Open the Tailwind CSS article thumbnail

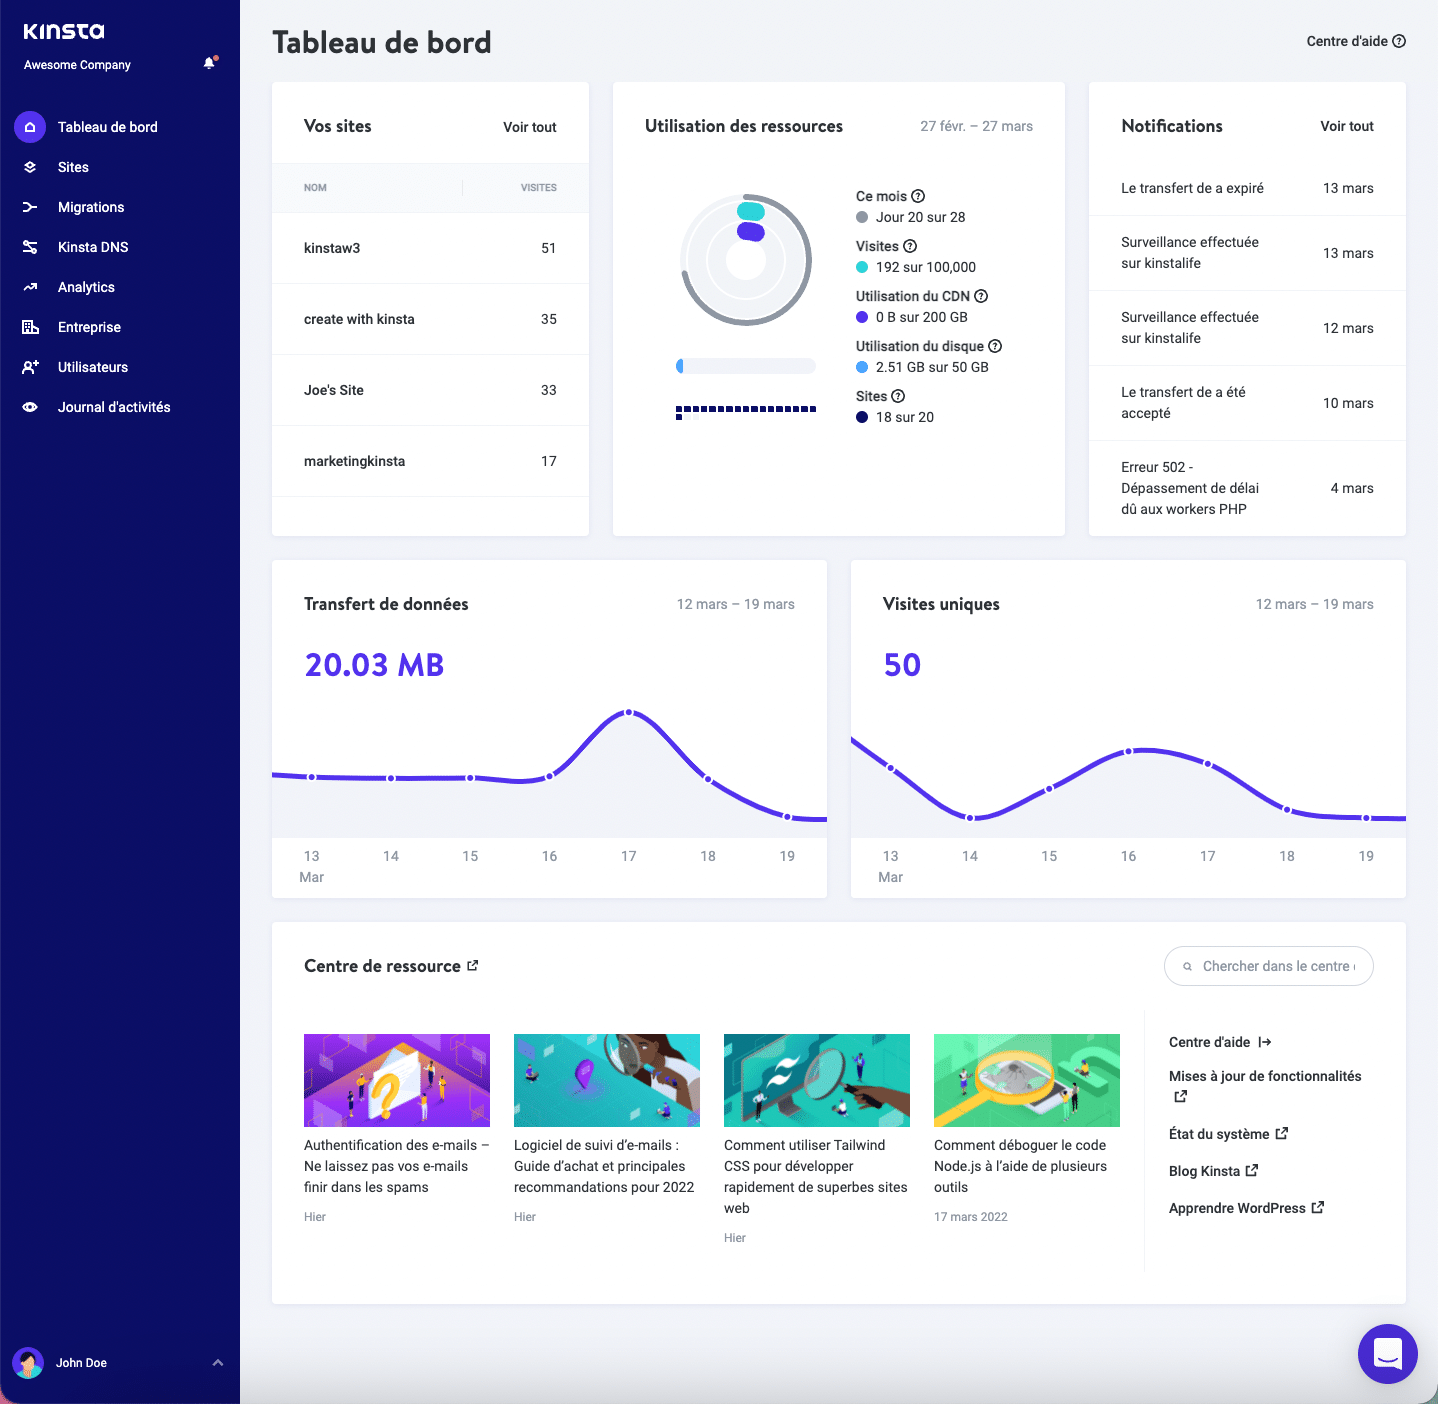click(x=816, y=1080)
